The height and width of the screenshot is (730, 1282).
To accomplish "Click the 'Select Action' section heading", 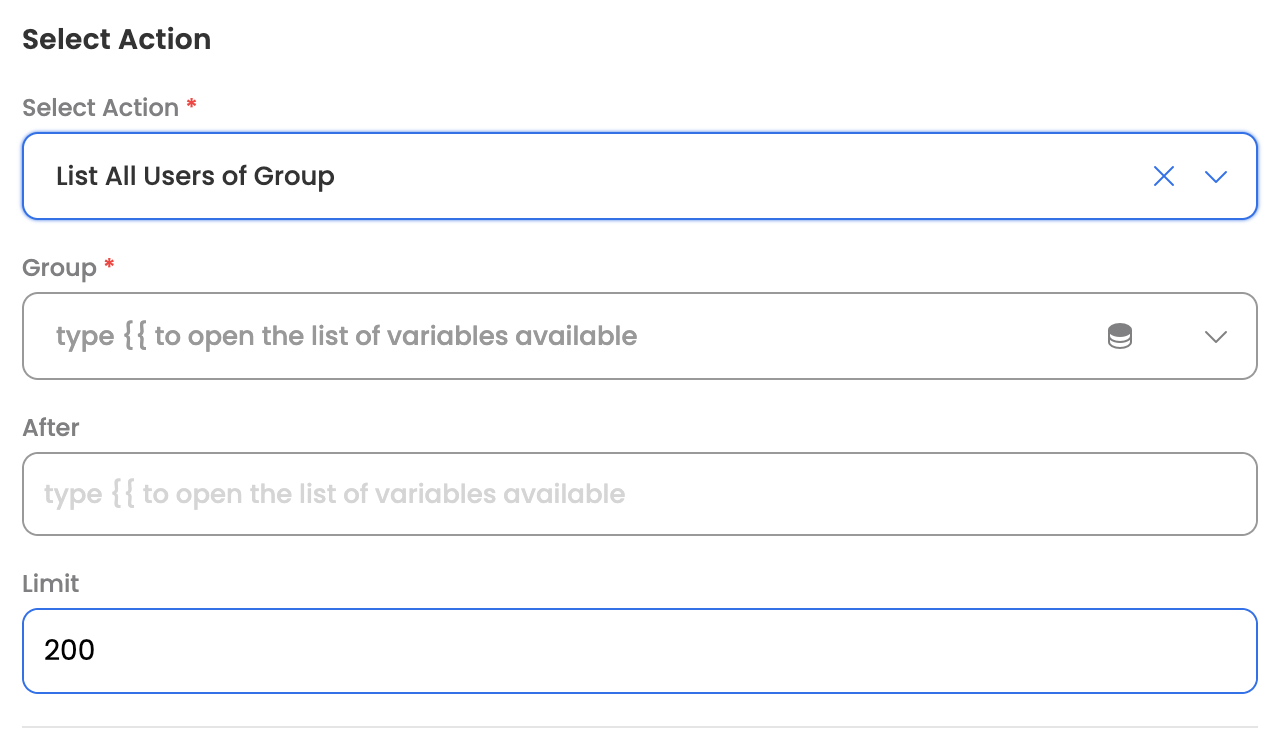I will tap(116, 40).
